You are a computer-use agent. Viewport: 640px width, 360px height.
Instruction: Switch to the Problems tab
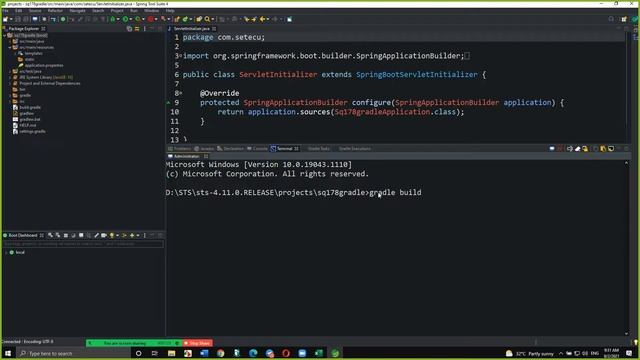click(180, 149)
